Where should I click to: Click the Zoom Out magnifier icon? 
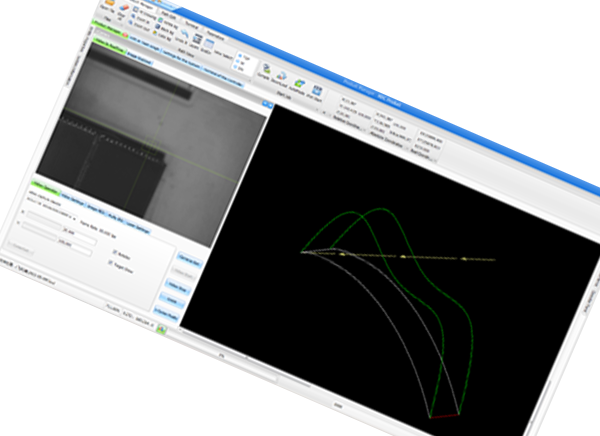(x=130, y=23)
